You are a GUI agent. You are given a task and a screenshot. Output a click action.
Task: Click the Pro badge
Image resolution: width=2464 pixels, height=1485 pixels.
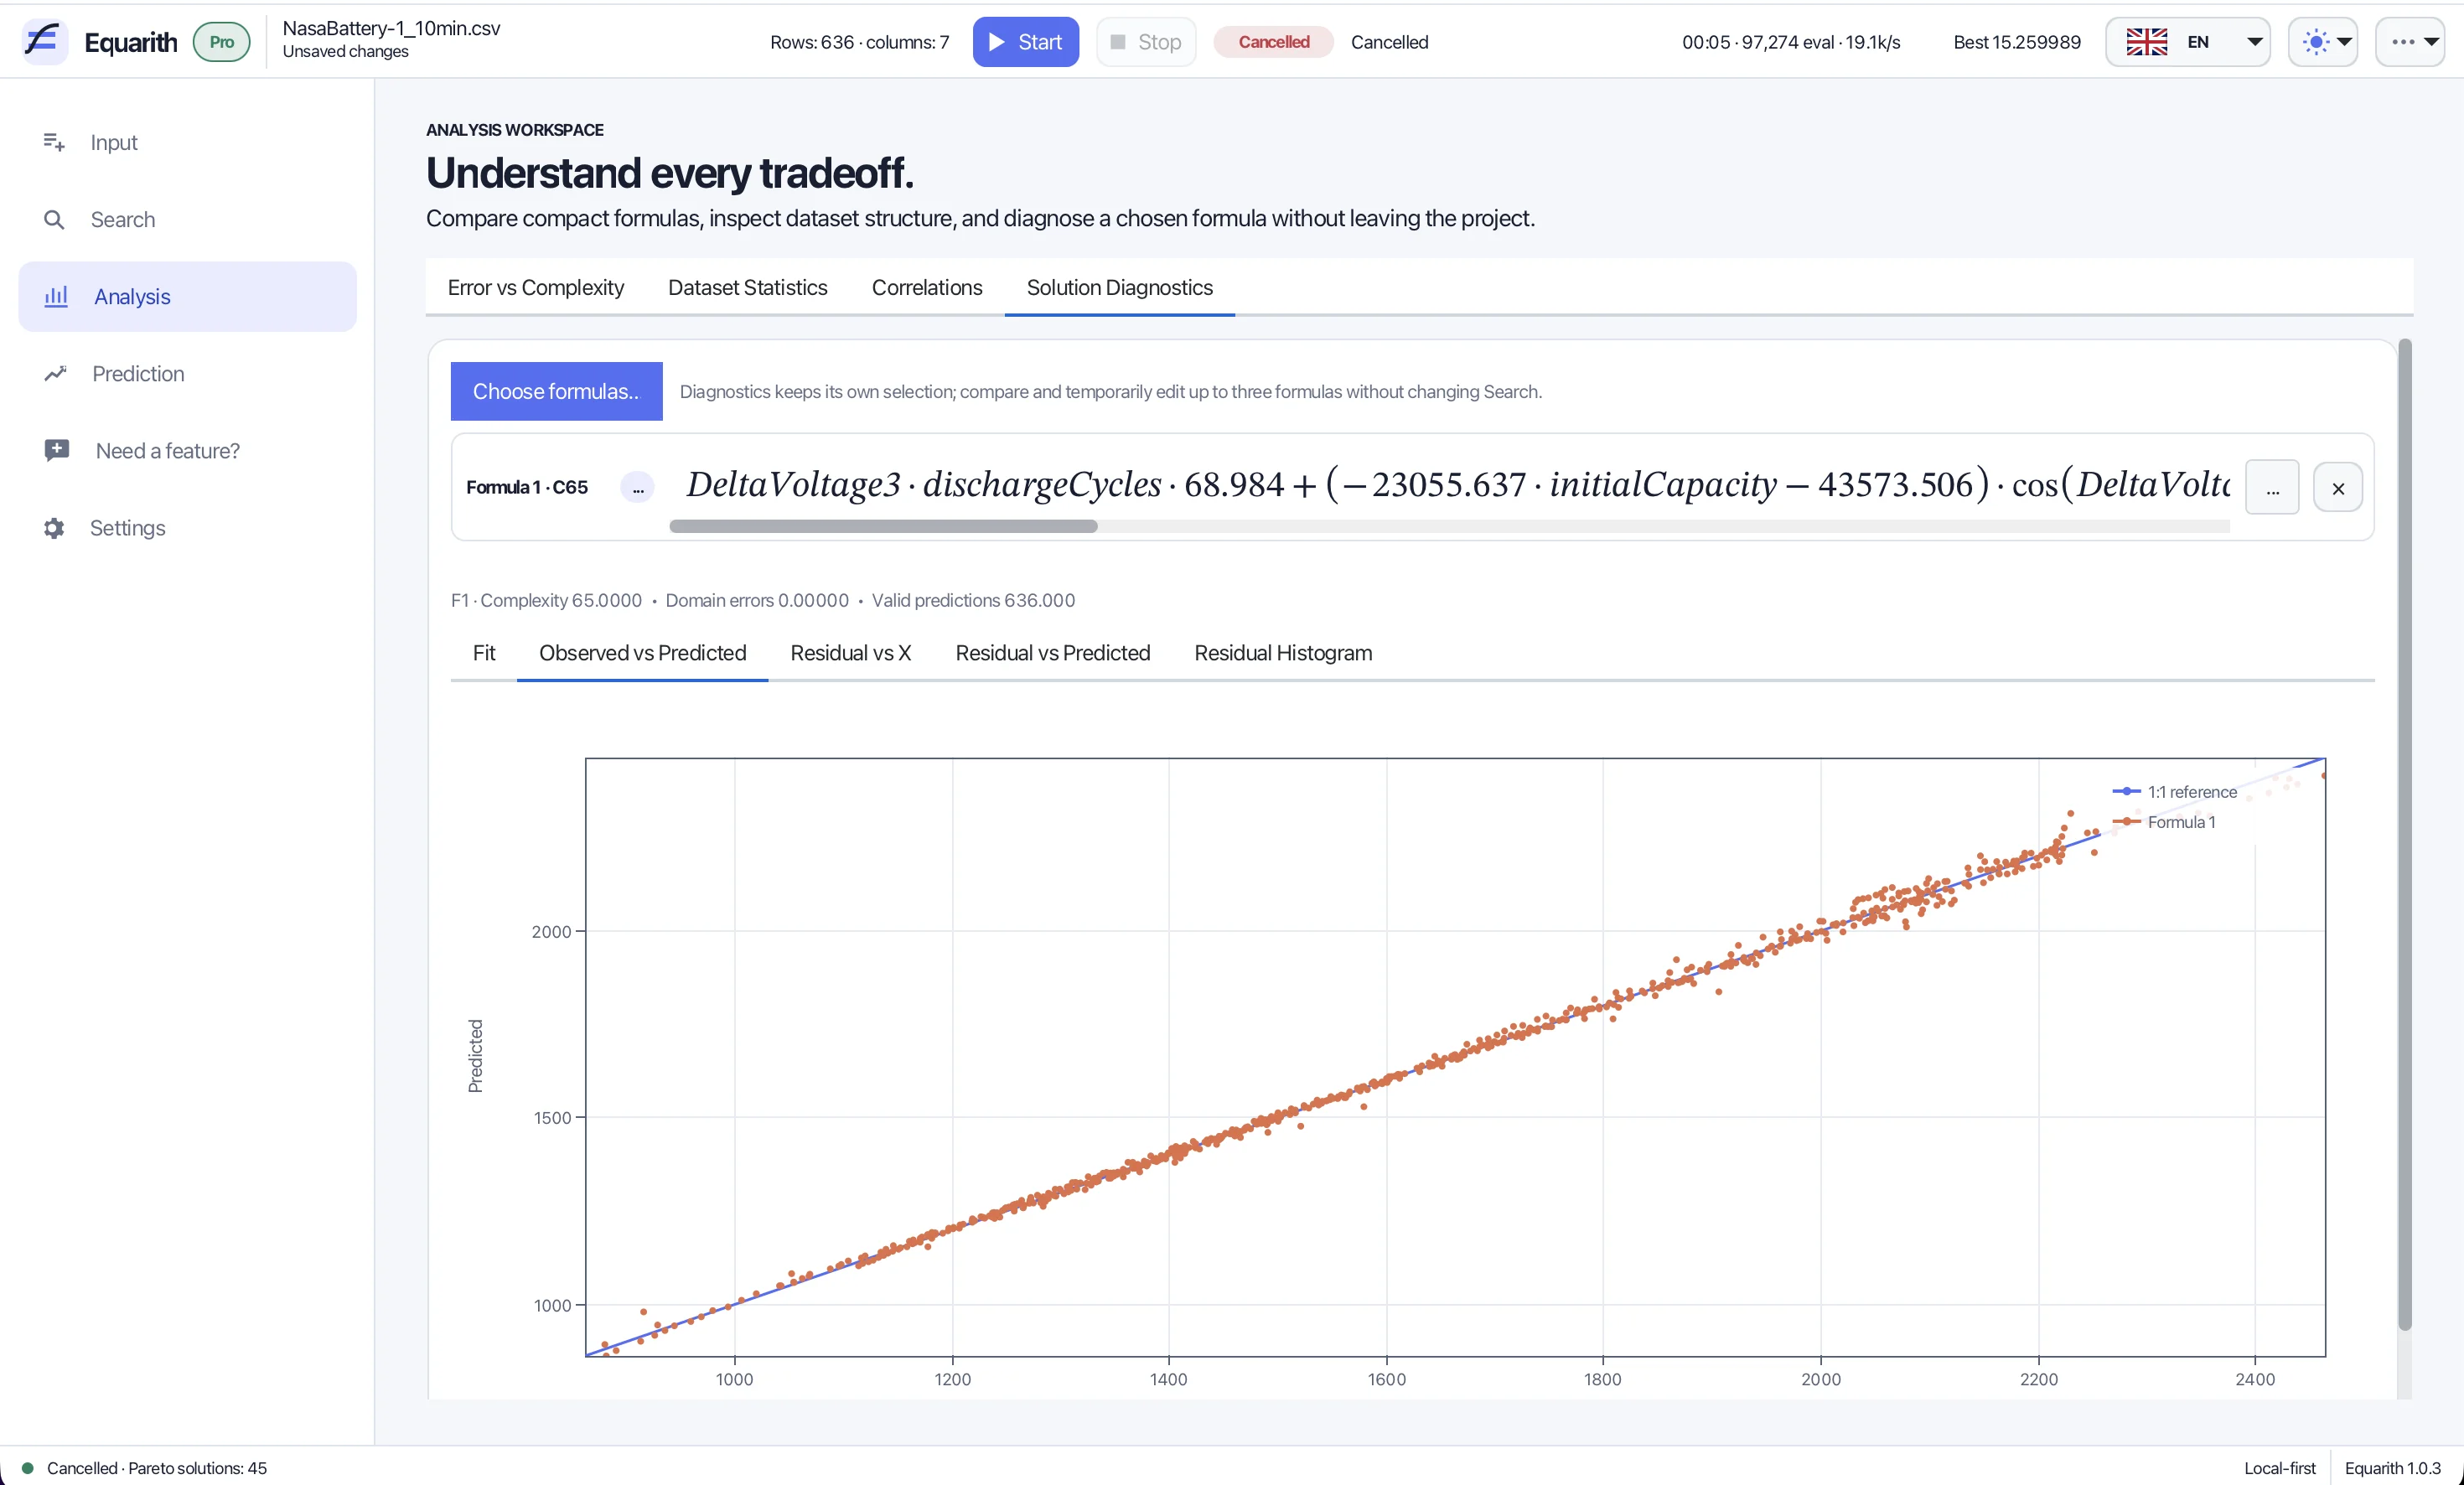pyautogui.click(x=221, y=42)
